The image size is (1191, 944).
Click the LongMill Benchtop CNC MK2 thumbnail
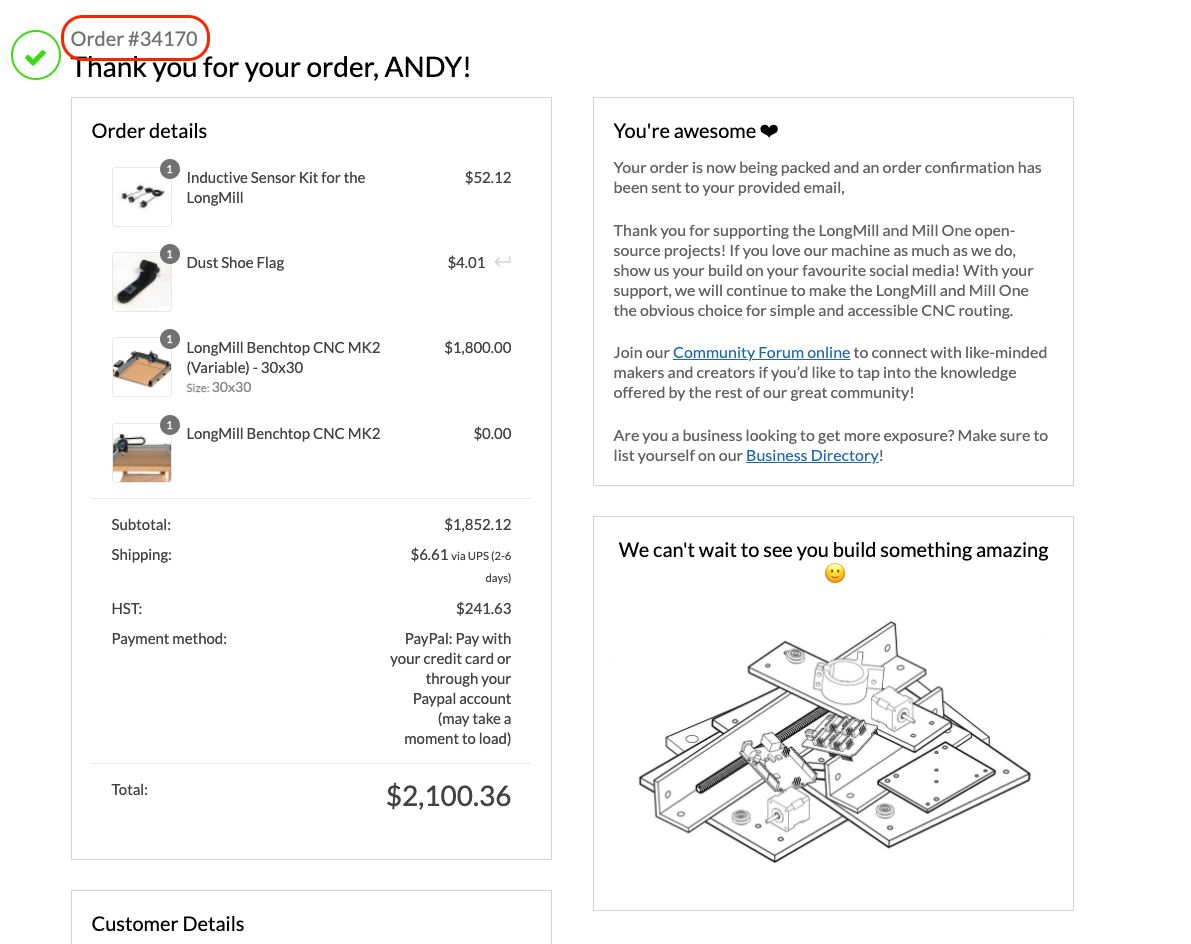pos(142,453)
